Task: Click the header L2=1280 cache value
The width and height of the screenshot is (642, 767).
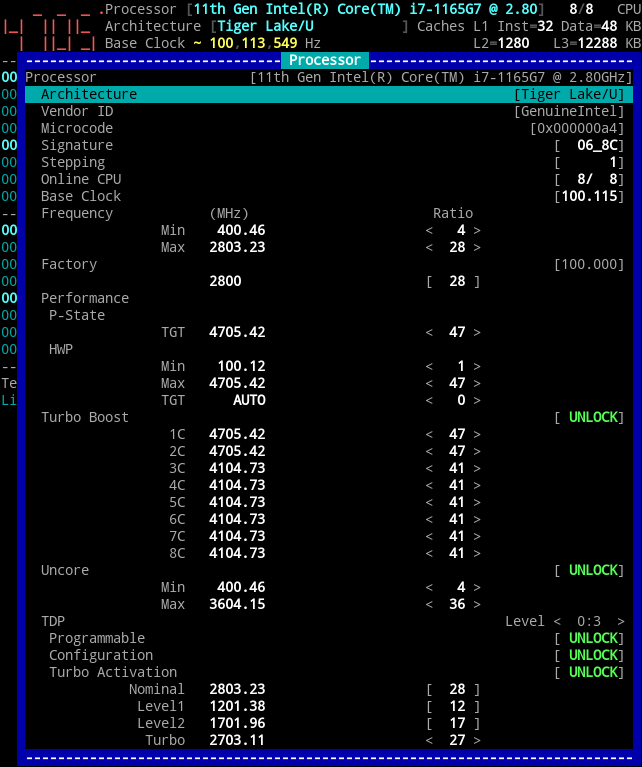Action: tap(501, 43)
